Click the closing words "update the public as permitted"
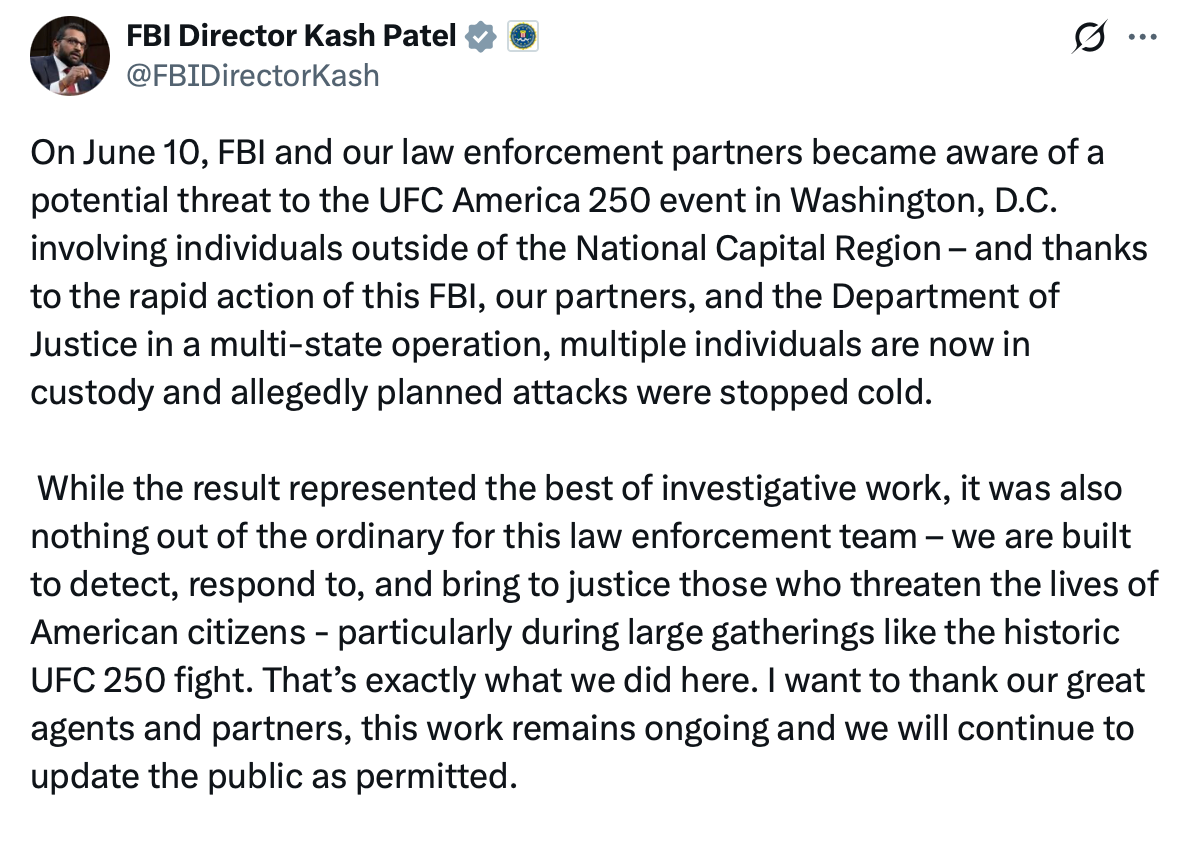 point(273,777)
